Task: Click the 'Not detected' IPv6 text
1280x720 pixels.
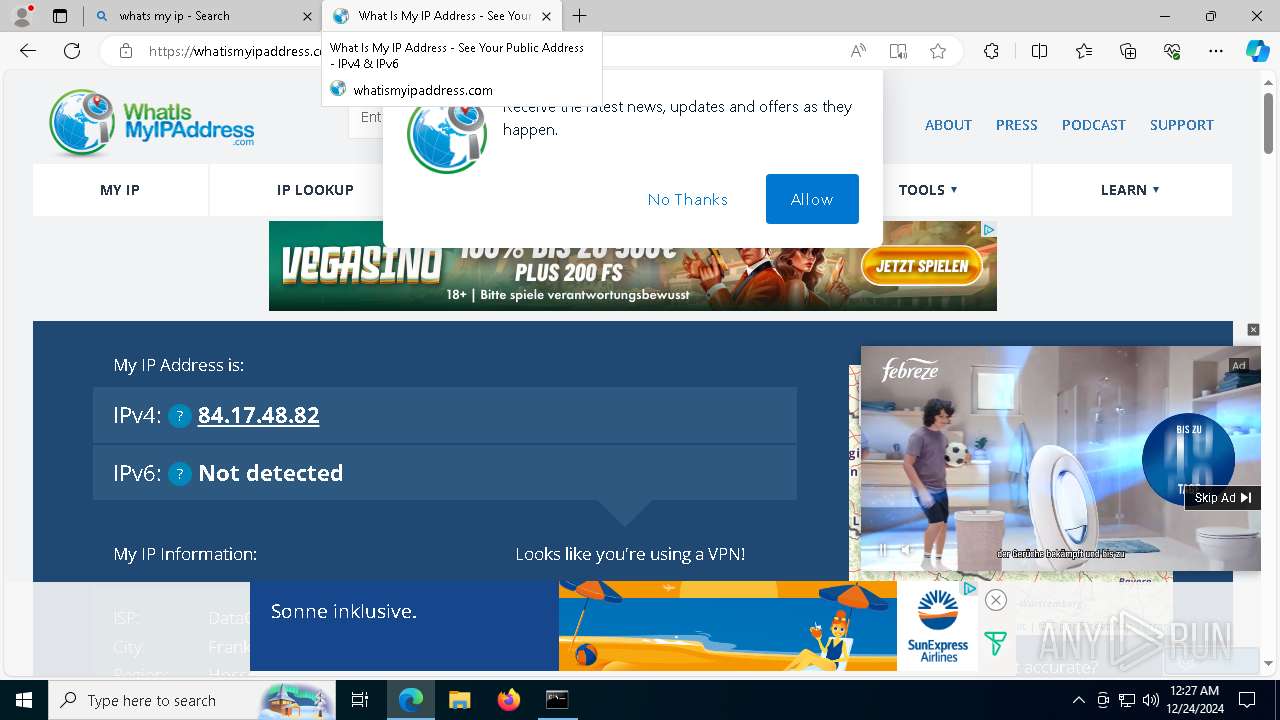Action: pyautogui.click(x=271, y=473)
